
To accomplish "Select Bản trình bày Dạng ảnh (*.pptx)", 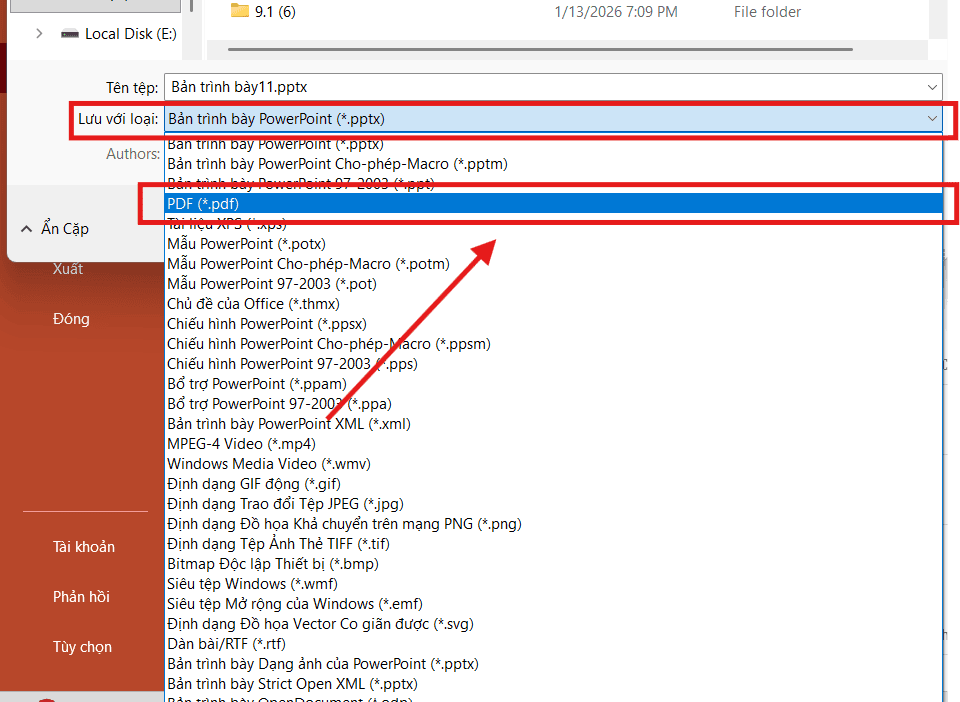I will (x=553, y=664).
